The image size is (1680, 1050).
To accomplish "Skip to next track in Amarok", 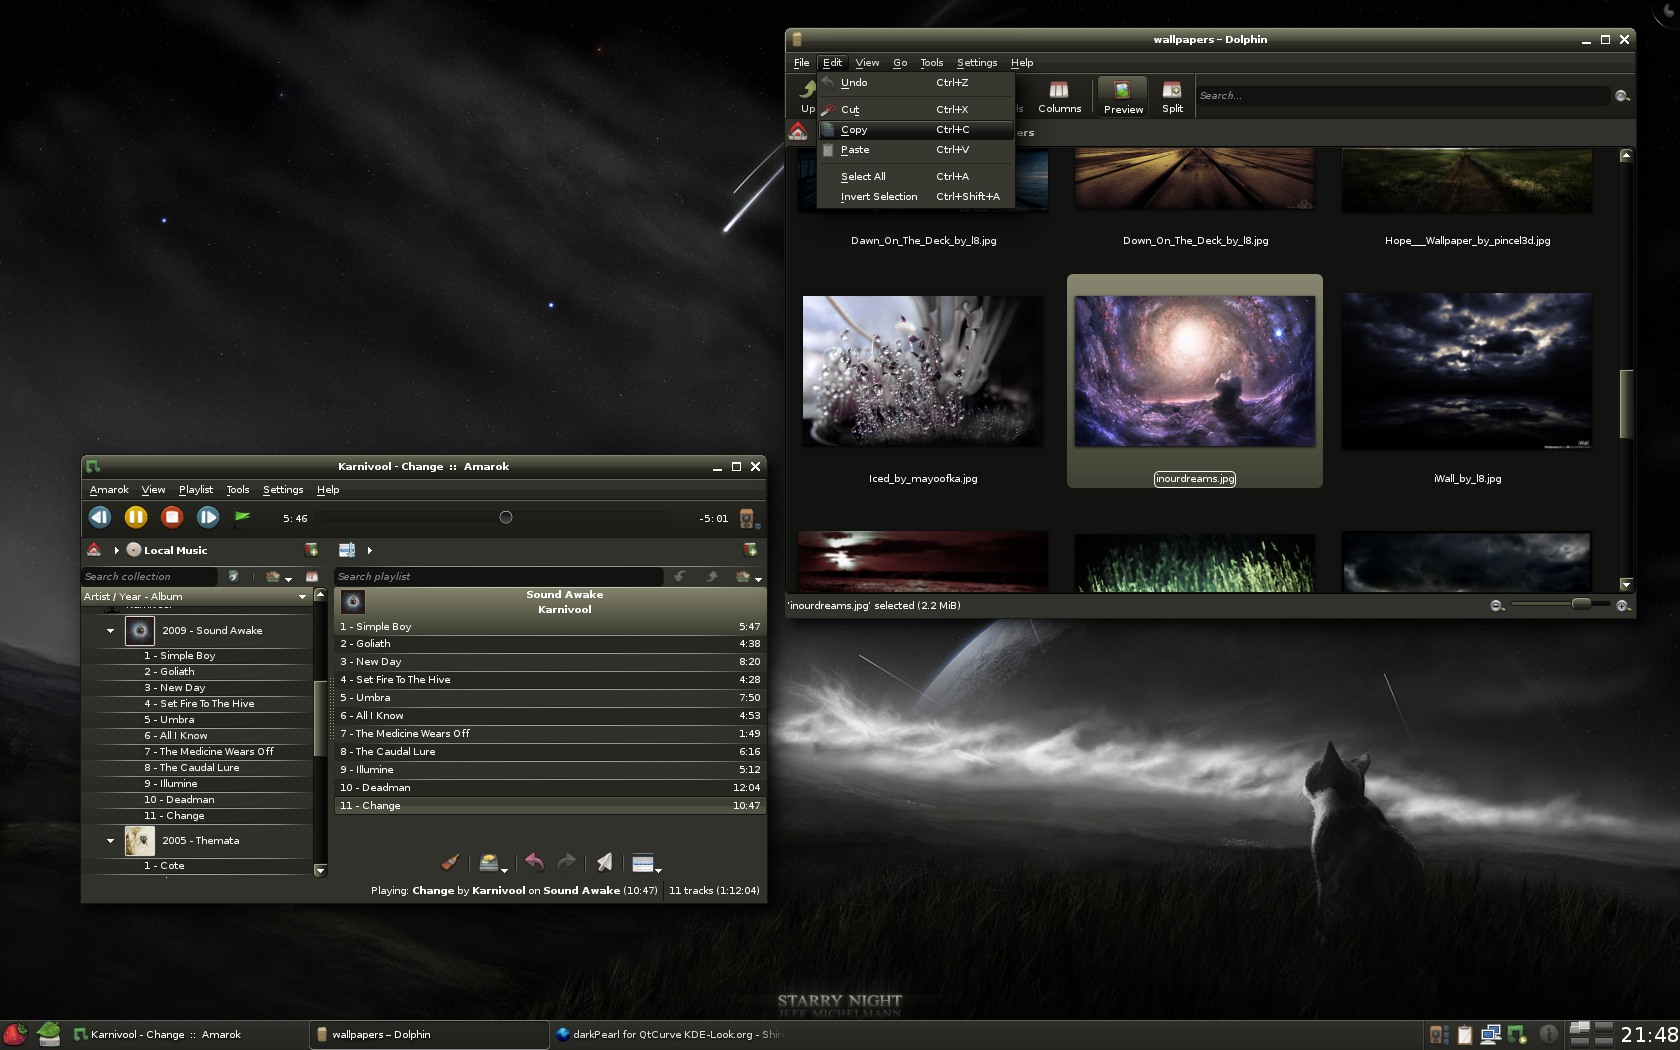I will (208, 517).
